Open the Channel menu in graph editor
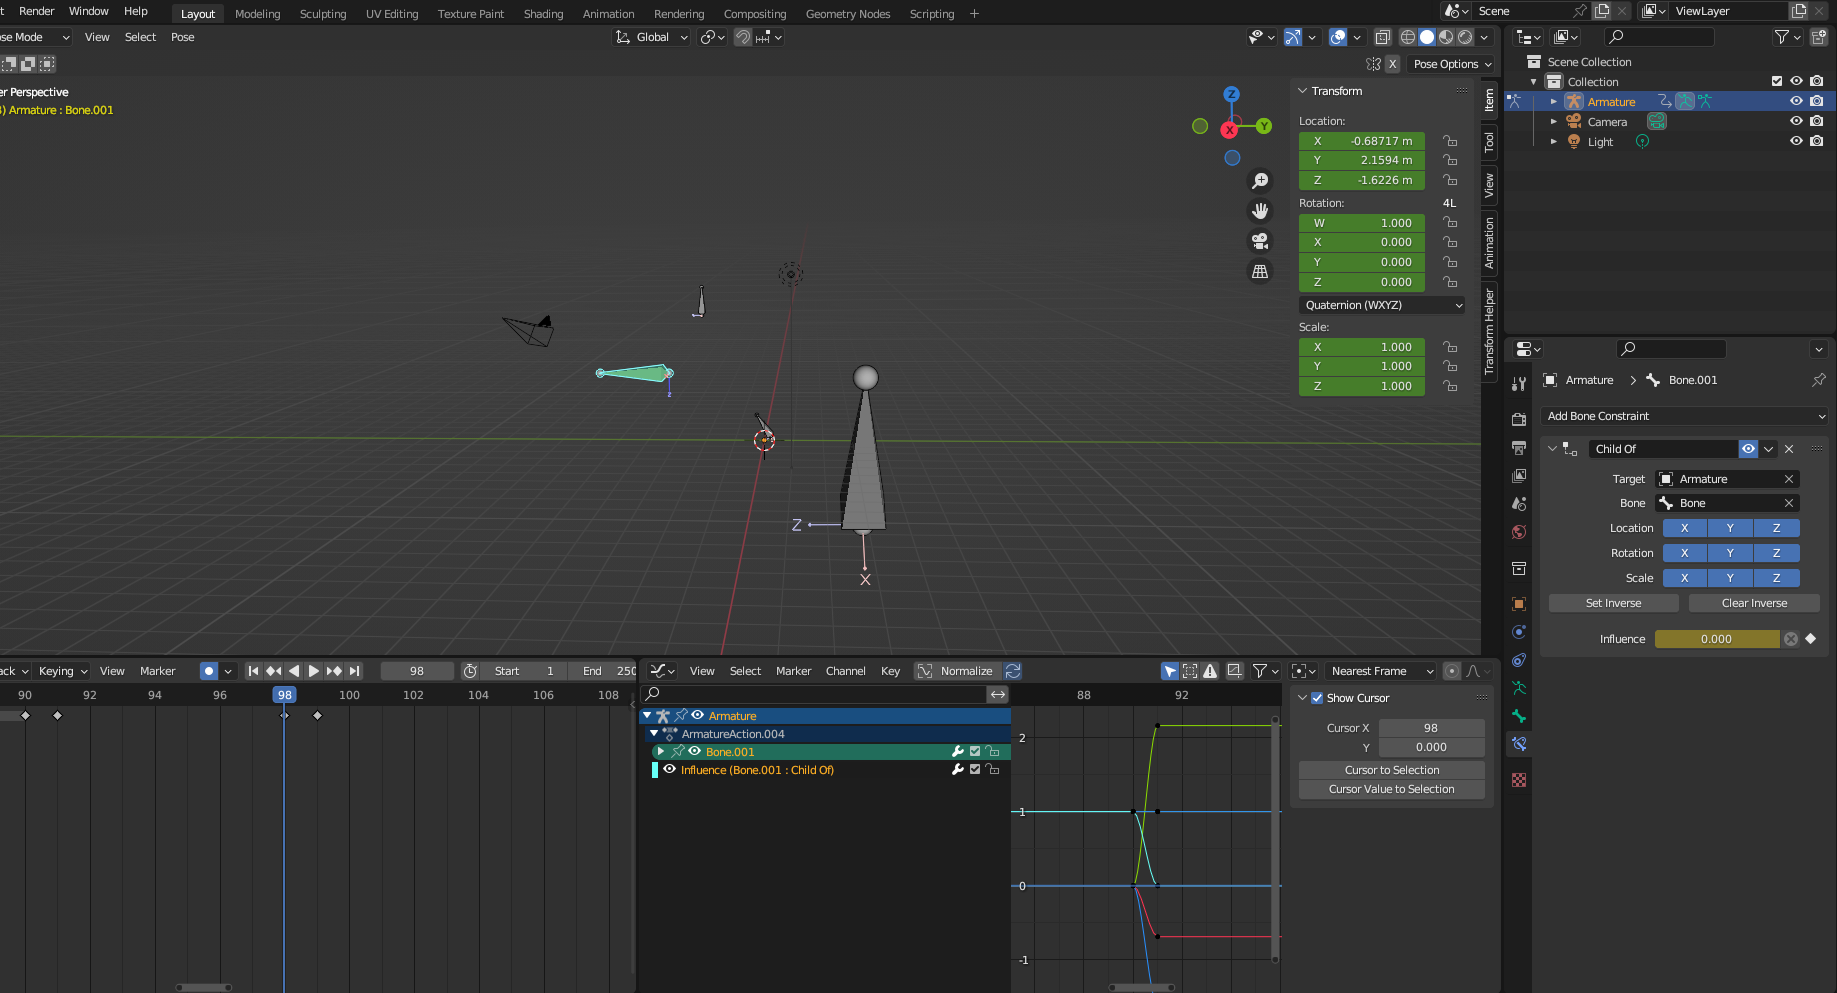The height and width of the screenshot is (993, 1837). click(x=846, y=671)
